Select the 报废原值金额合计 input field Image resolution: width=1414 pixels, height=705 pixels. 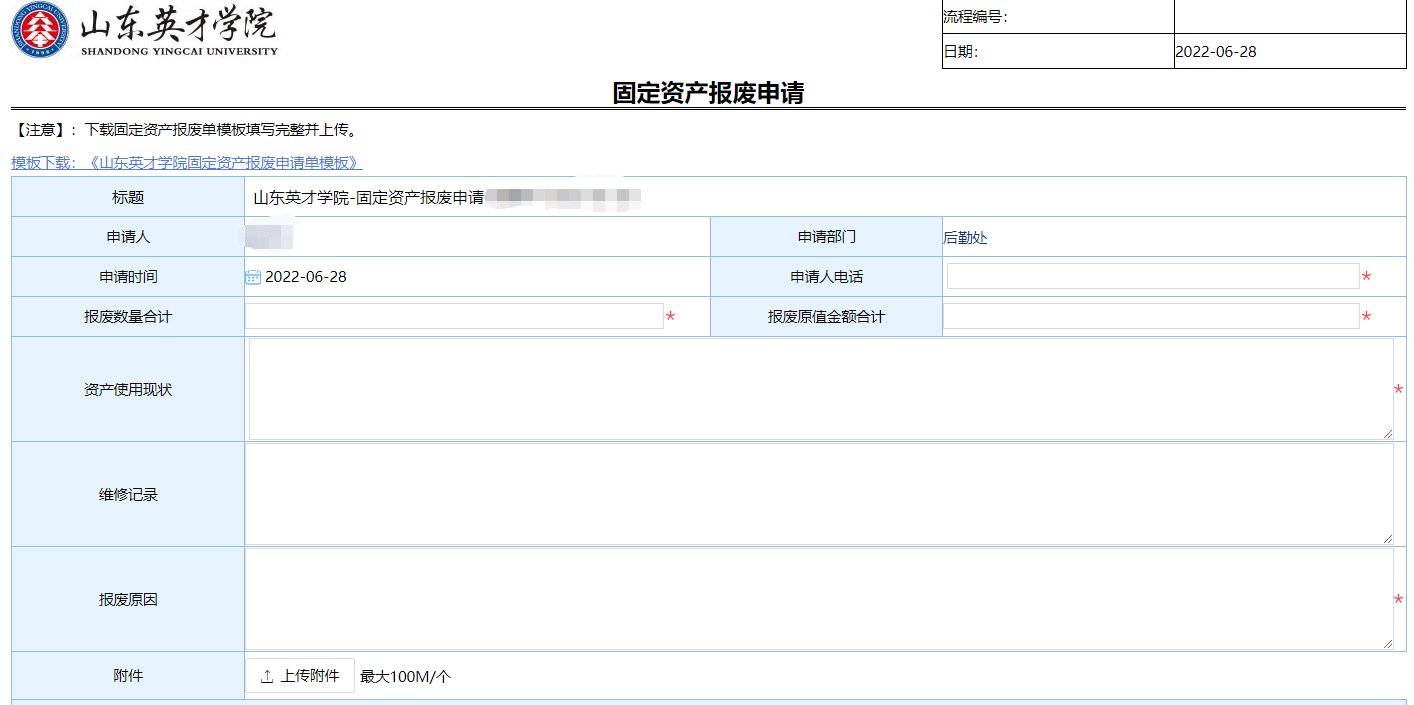pos(1150,317)
